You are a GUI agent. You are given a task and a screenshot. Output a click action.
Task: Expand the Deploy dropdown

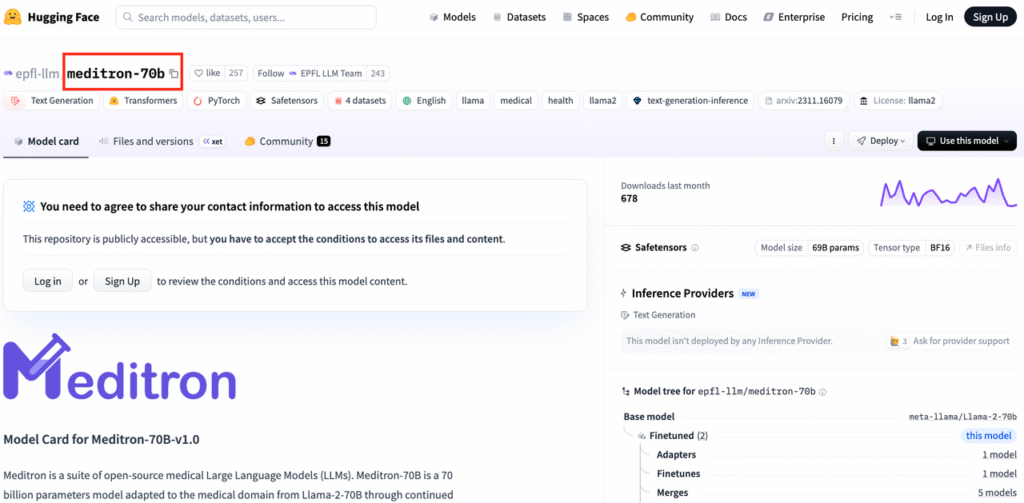(880, 141)
